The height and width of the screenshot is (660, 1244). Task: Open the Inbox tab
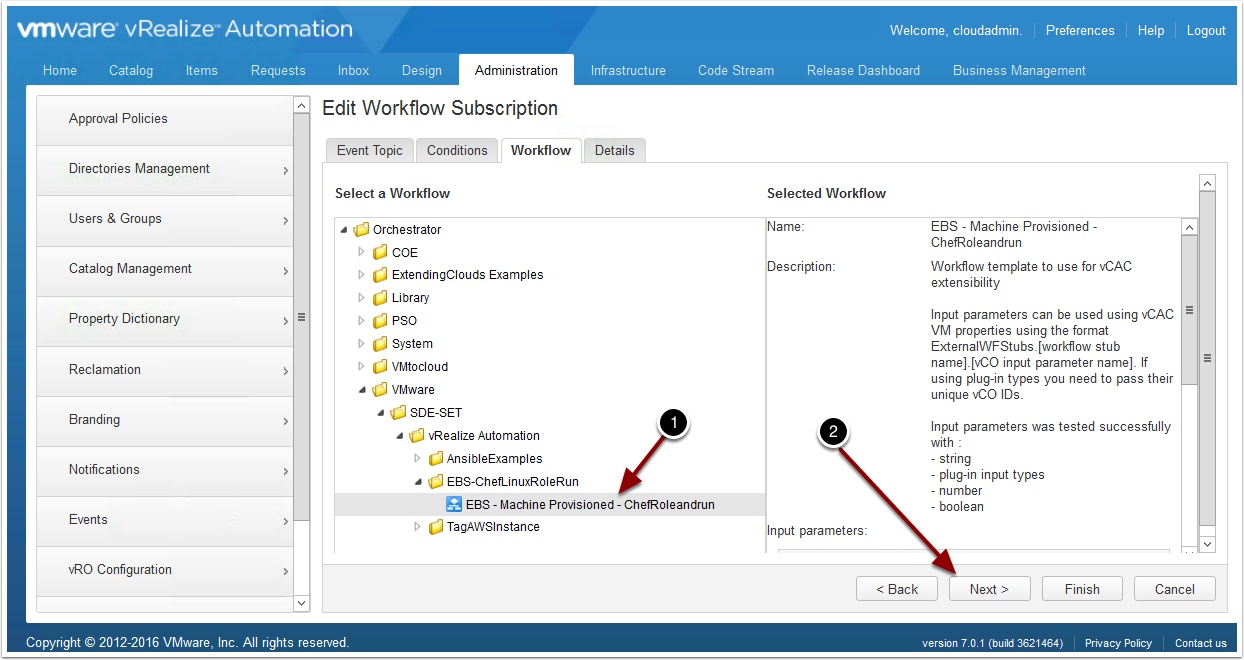pos(353,71)
